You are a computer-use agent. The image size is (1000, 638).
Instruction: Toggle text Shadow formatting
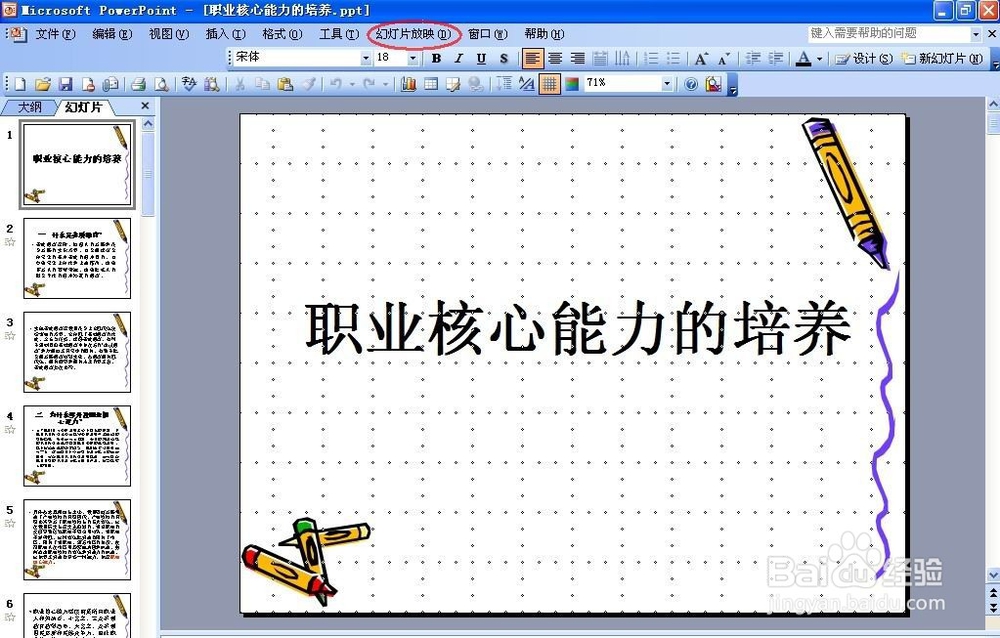coord(504,59)
